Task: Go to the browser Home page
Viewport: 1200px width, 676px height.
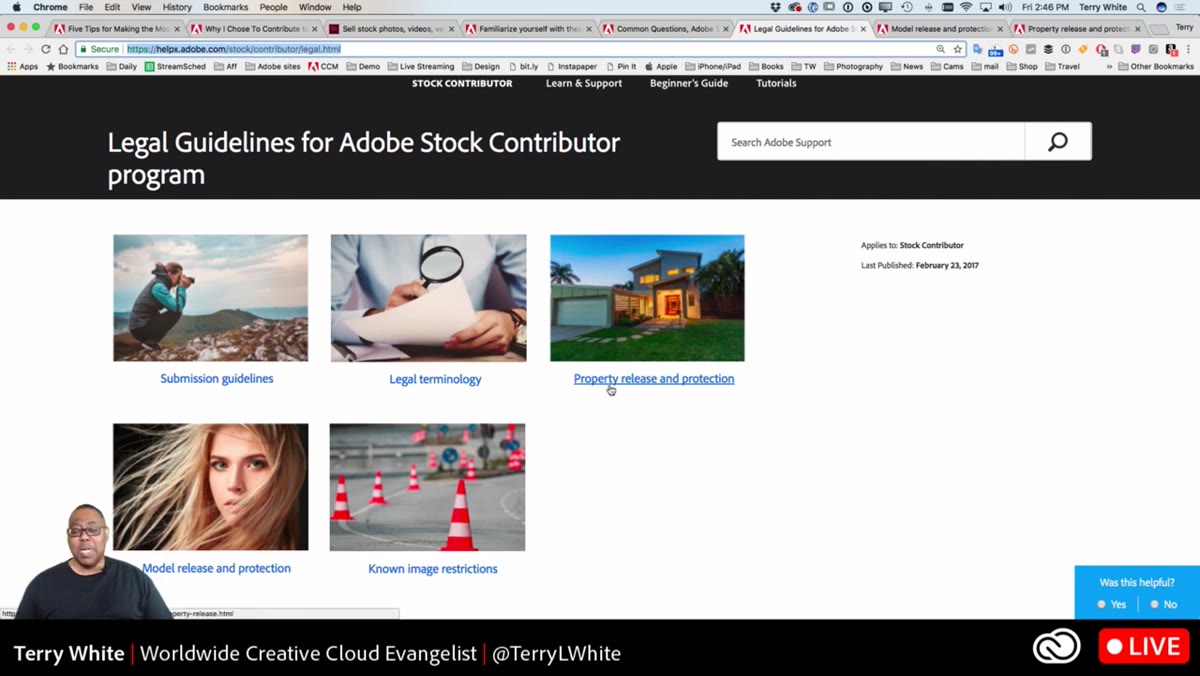Action: pyautogui.click(x=63, y=49)
